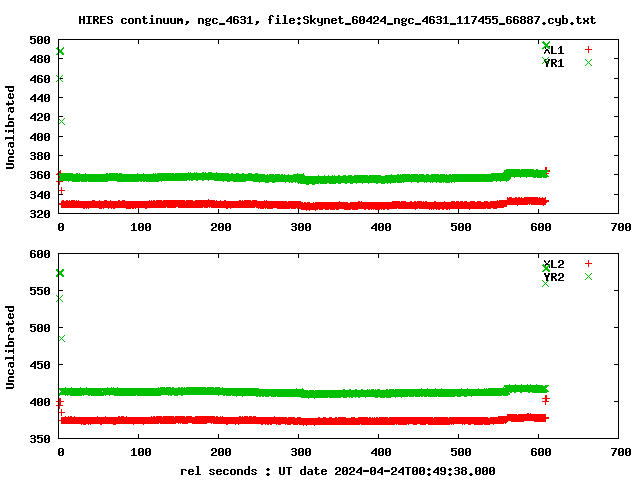Click the green outlier point near 415 in top plot
The image size is (640, 480).
click(x=62, y=121)
